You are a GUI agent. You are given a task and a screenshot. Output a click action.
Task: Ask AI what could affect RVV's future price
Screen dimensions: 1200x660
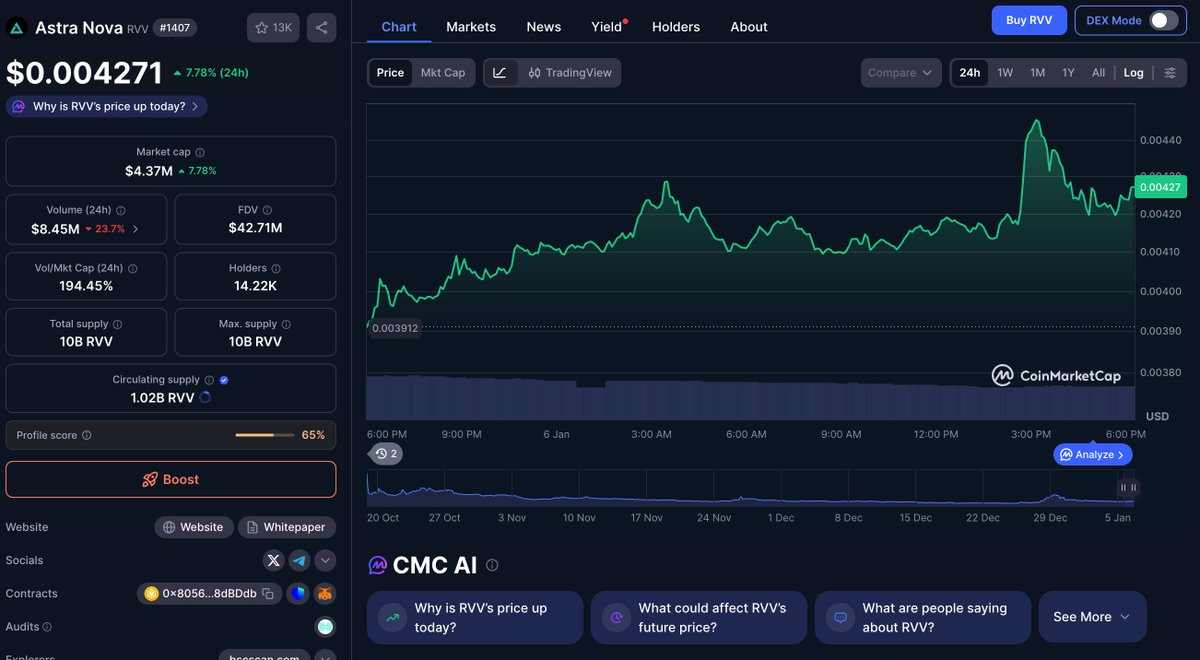coord(699,617)
